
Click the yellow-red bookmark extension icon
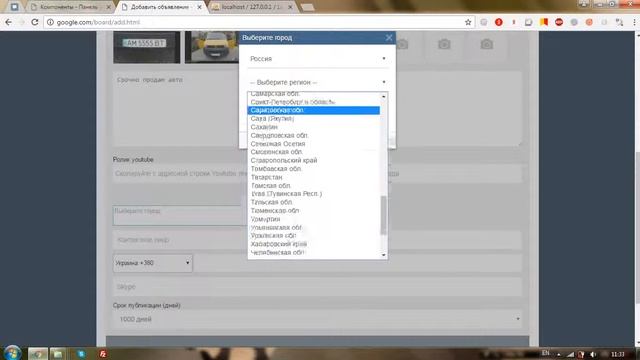point(544,22)
